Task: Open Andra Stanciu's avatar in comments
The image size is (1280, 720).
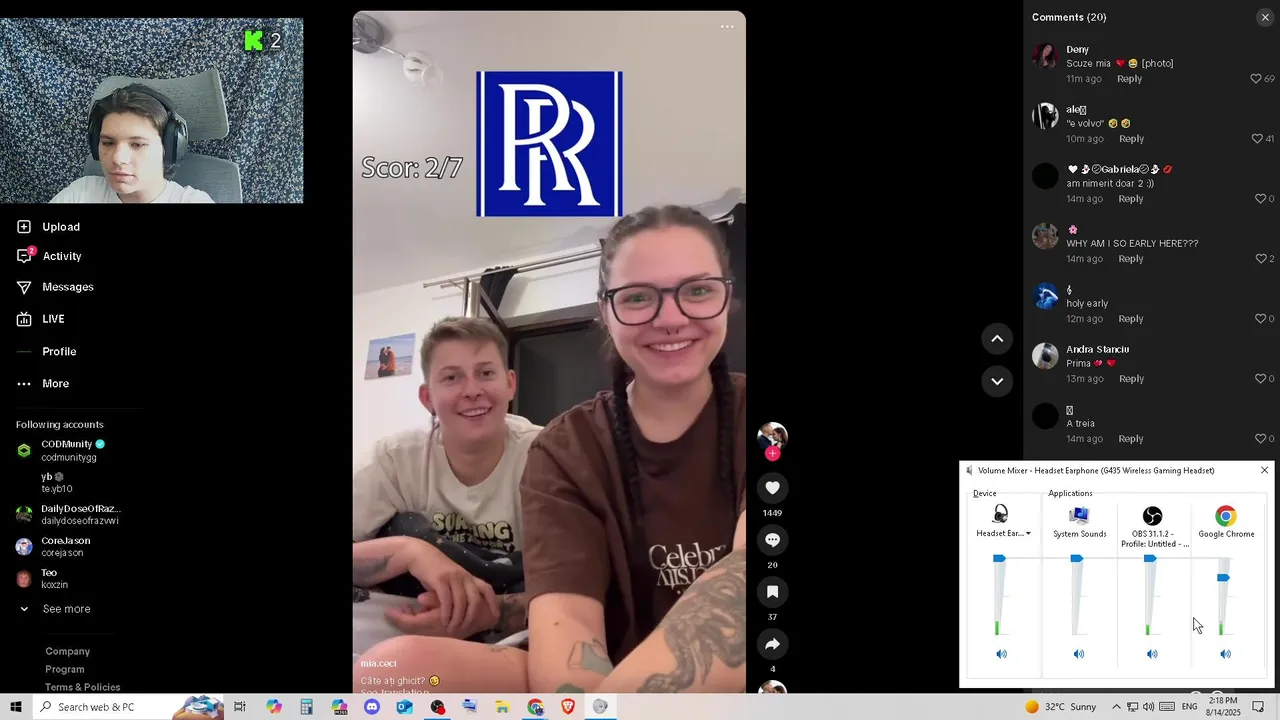Action: pos(1045,356)
